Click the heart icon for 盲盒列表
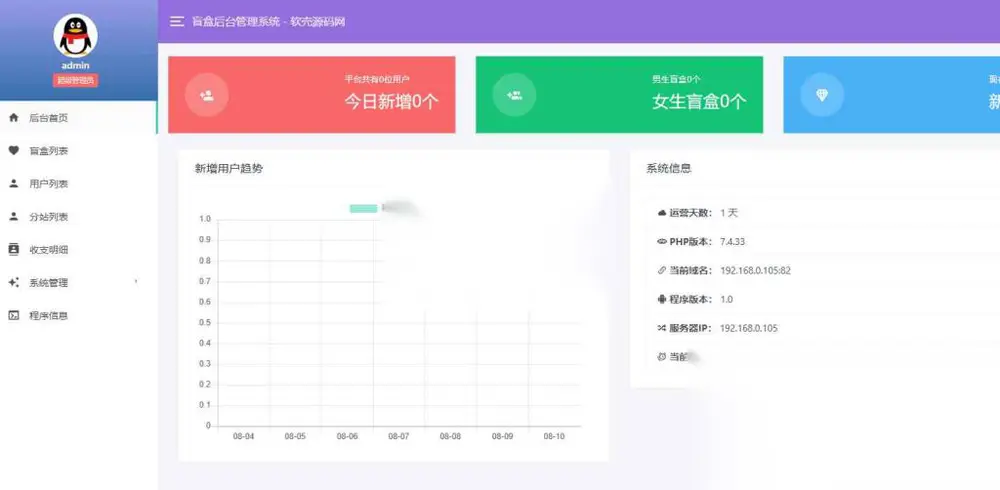The height and width of the screenshot is (490, 1000). click(13, 151)
